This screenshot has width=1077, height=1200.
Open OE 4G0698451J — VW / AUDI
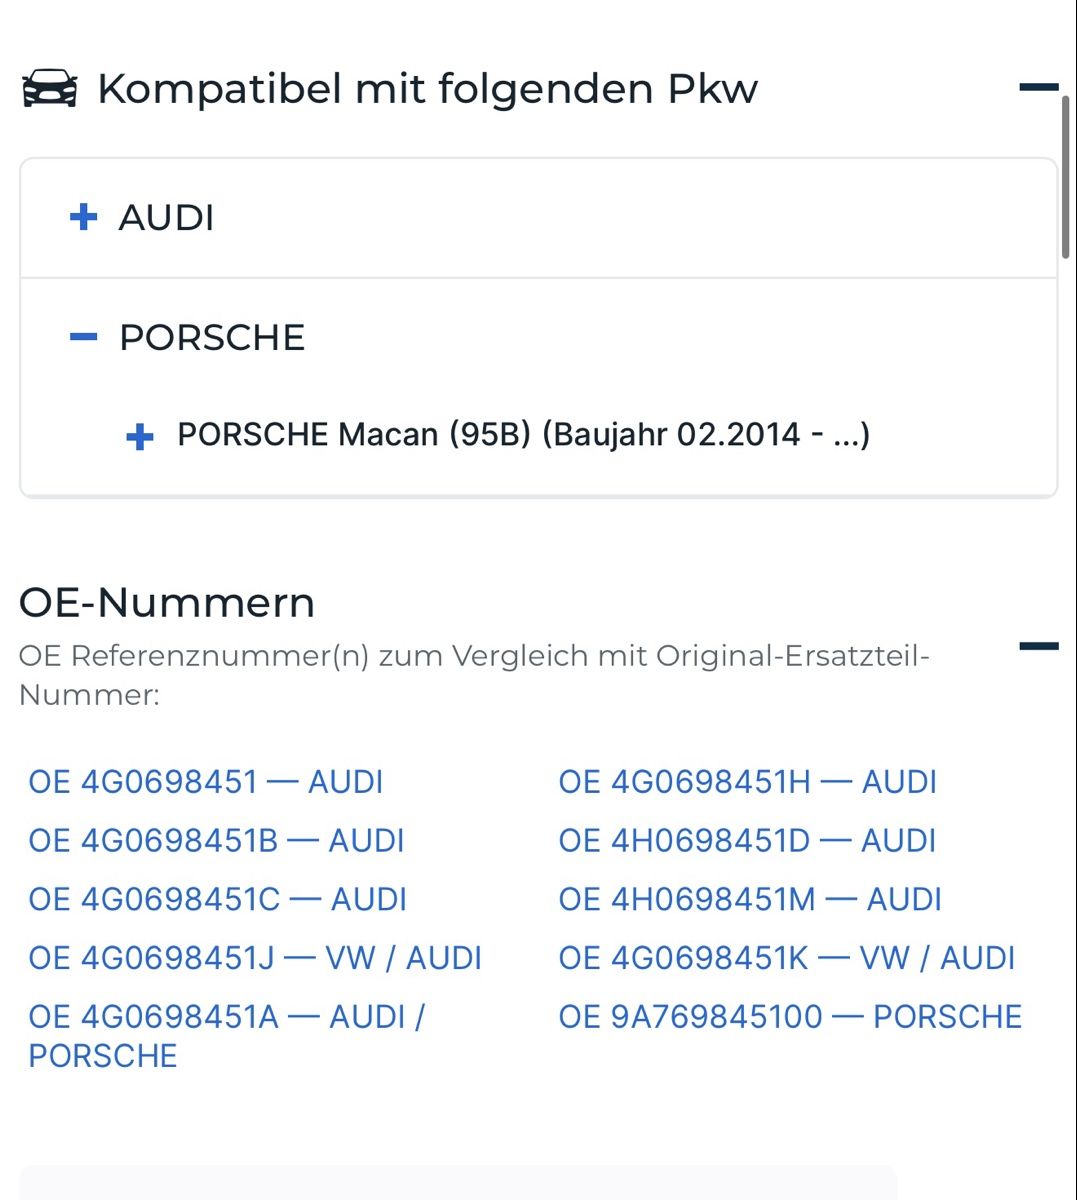point(255,959)
